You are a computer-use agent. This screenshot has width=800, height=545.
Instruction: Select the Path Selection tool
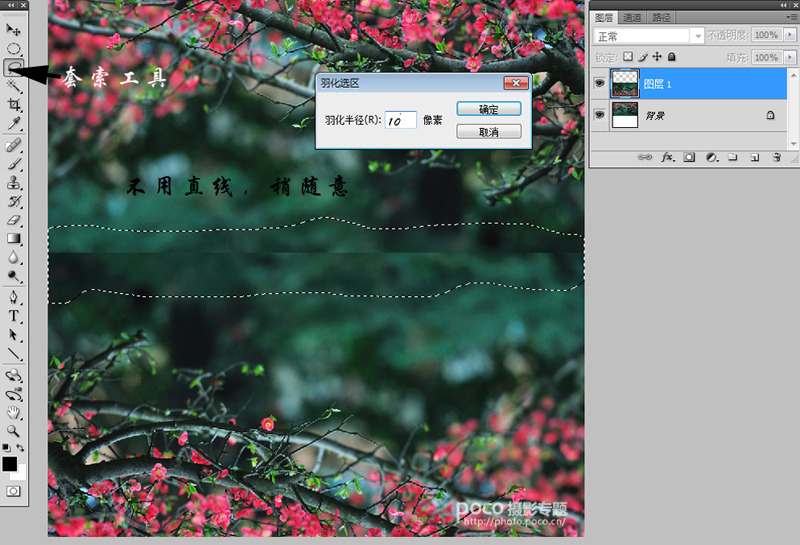tap(13, 335)
